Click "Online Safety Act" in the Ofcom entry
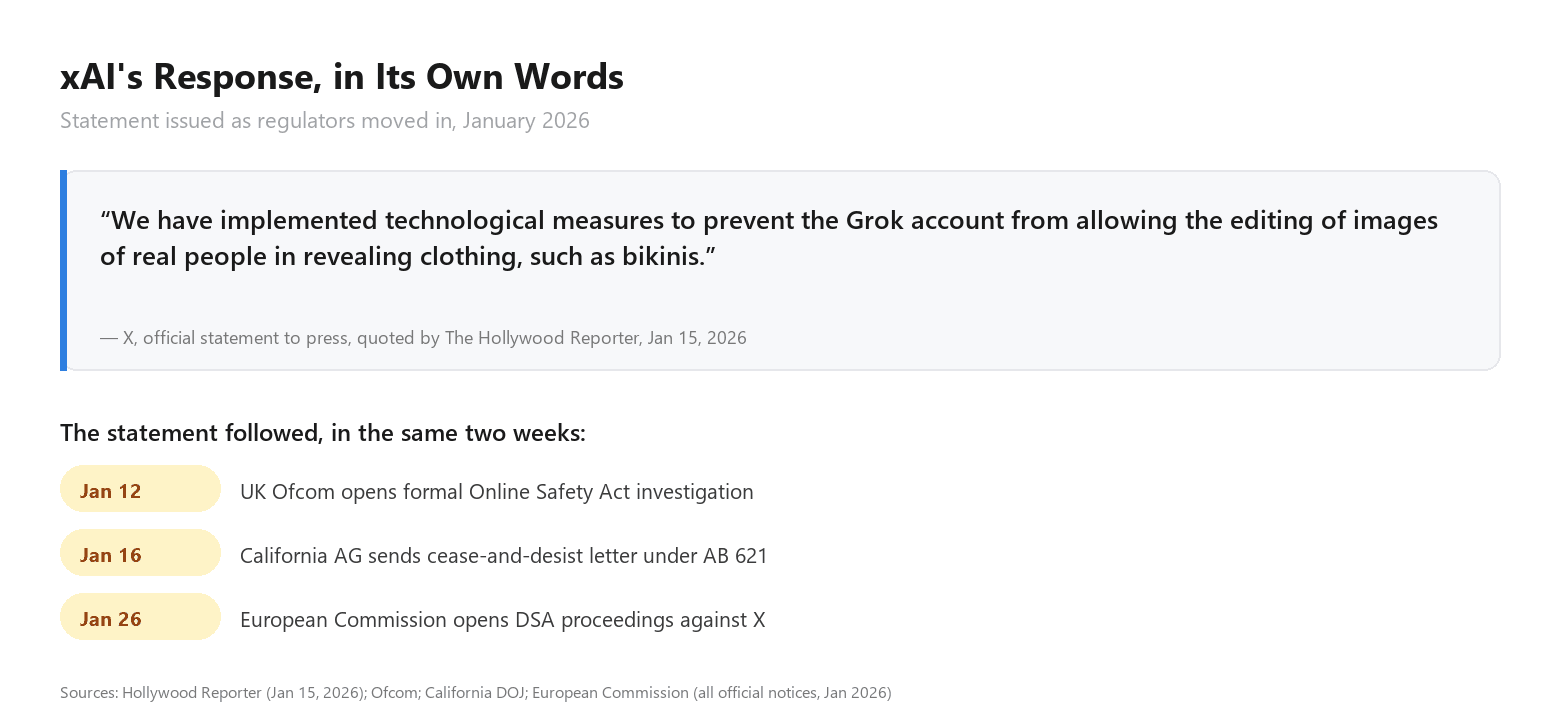This screenshot has width=1560, height=720. pyautogui.click(x=550, y=492)
